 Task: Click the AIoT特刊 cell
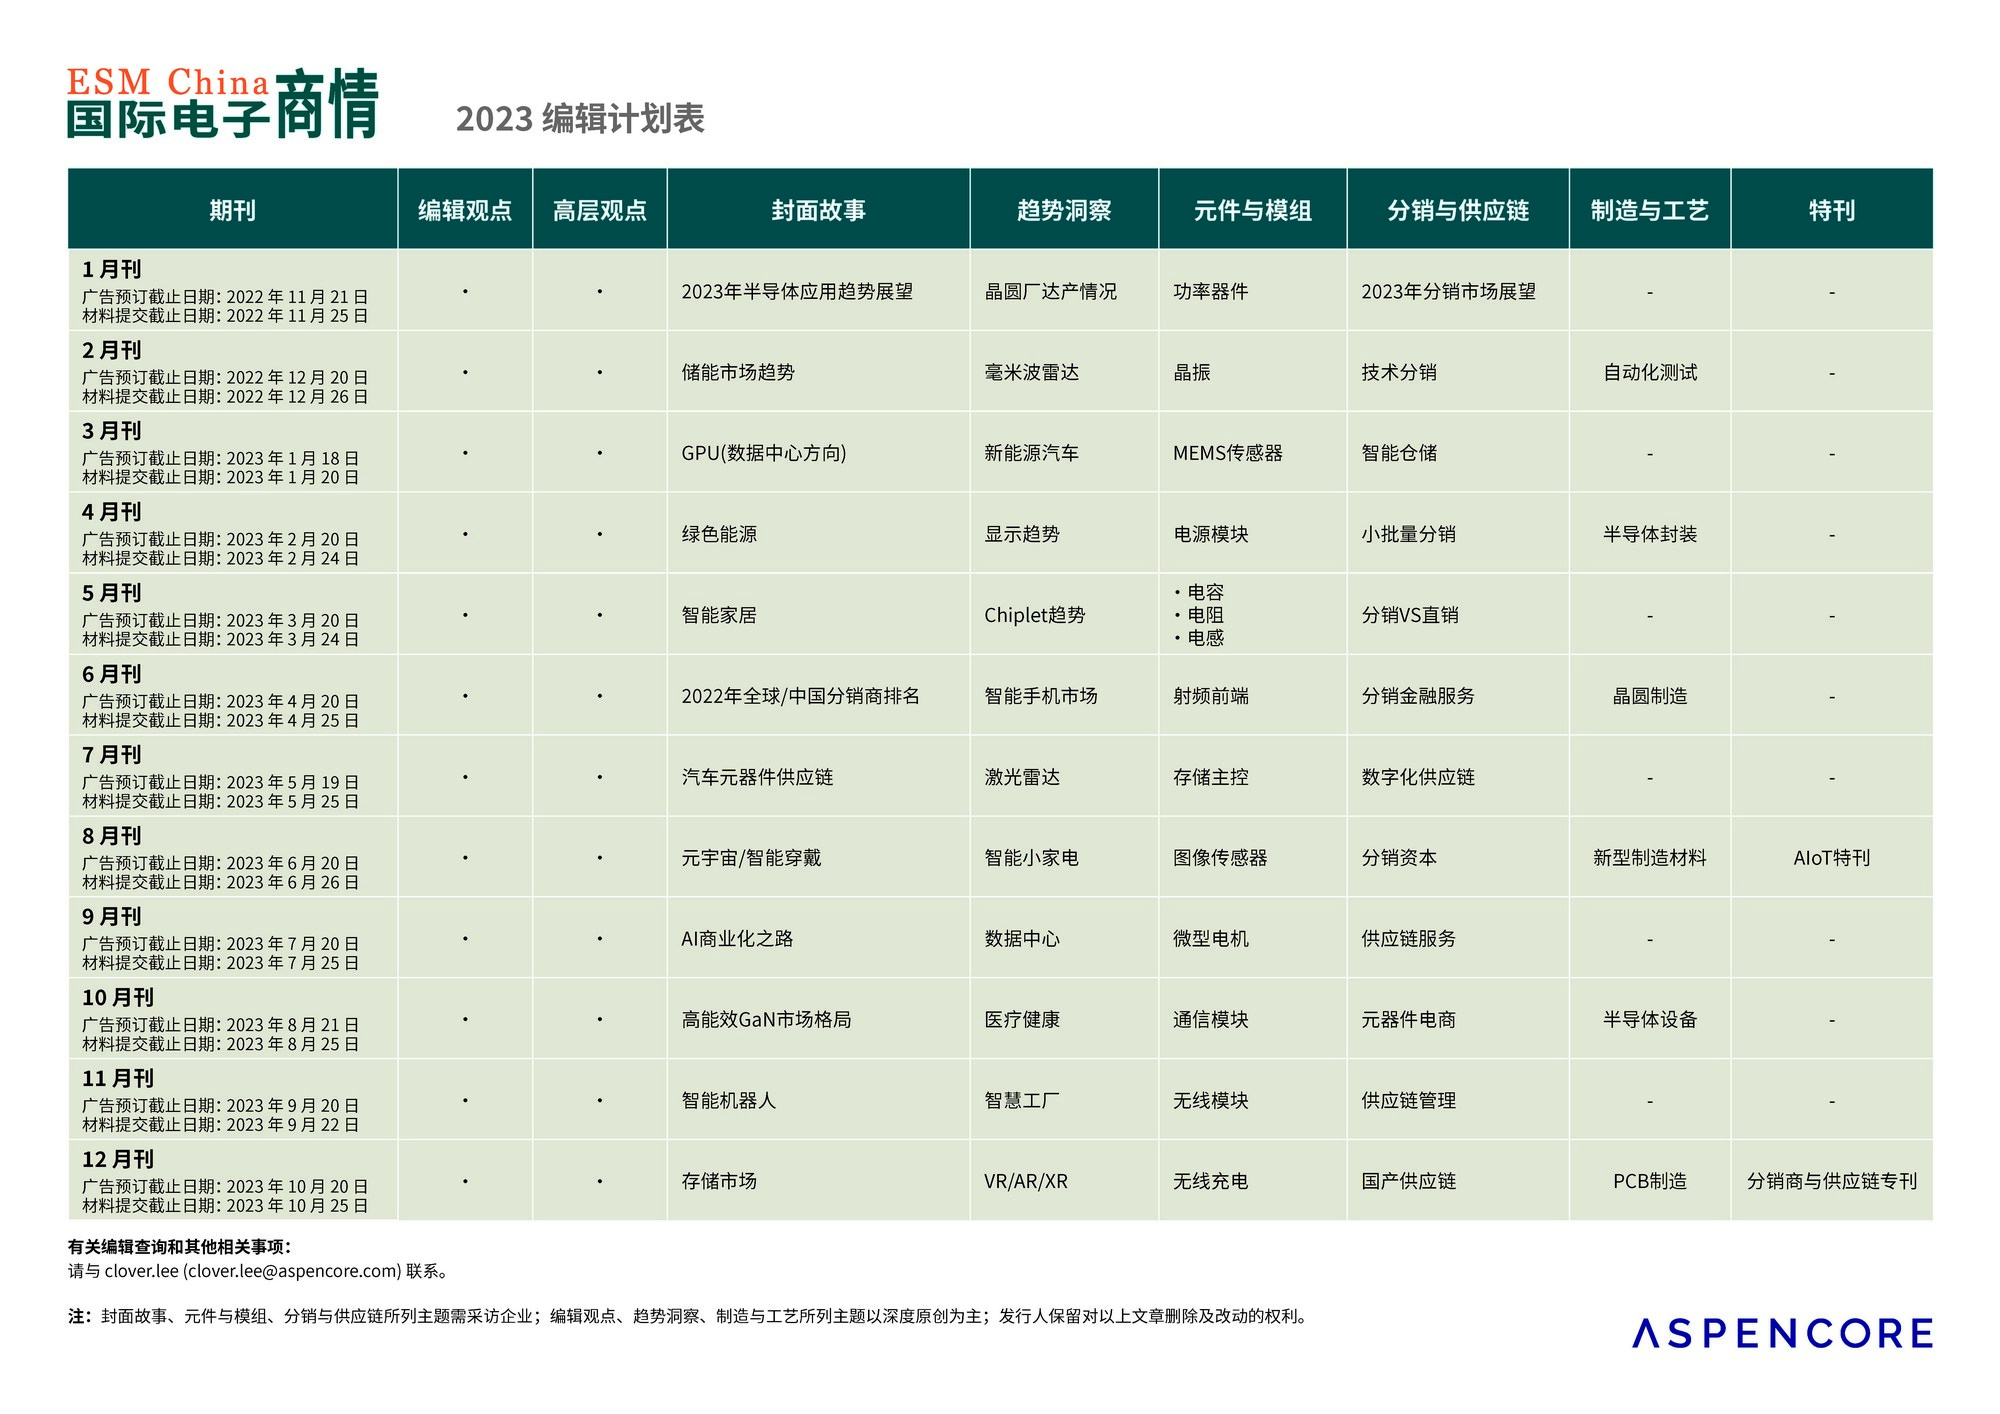point(1832,858)
